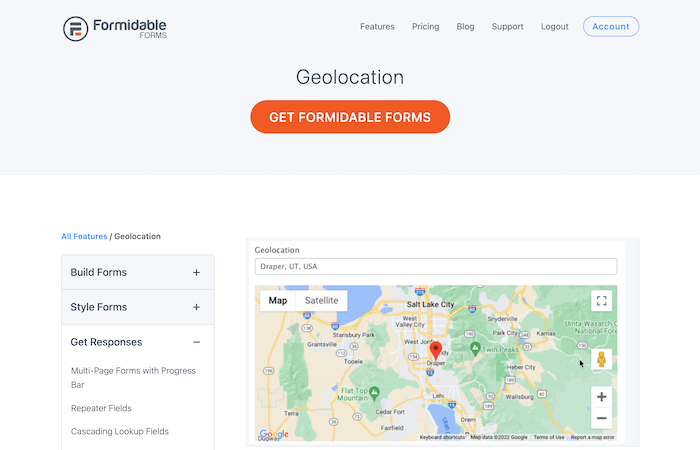The height and width of the screenshot is (450, 700).
Task: Open the Repeater Fields link
Action: (101, 408)
